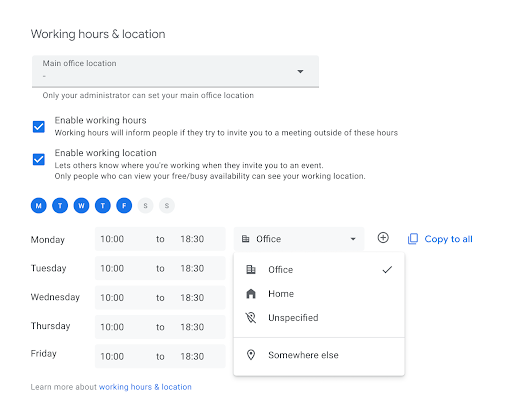This screenshot has height=396, width=512.
Task: Edit Tuesday start time 10:00
Action: (112, 268)
